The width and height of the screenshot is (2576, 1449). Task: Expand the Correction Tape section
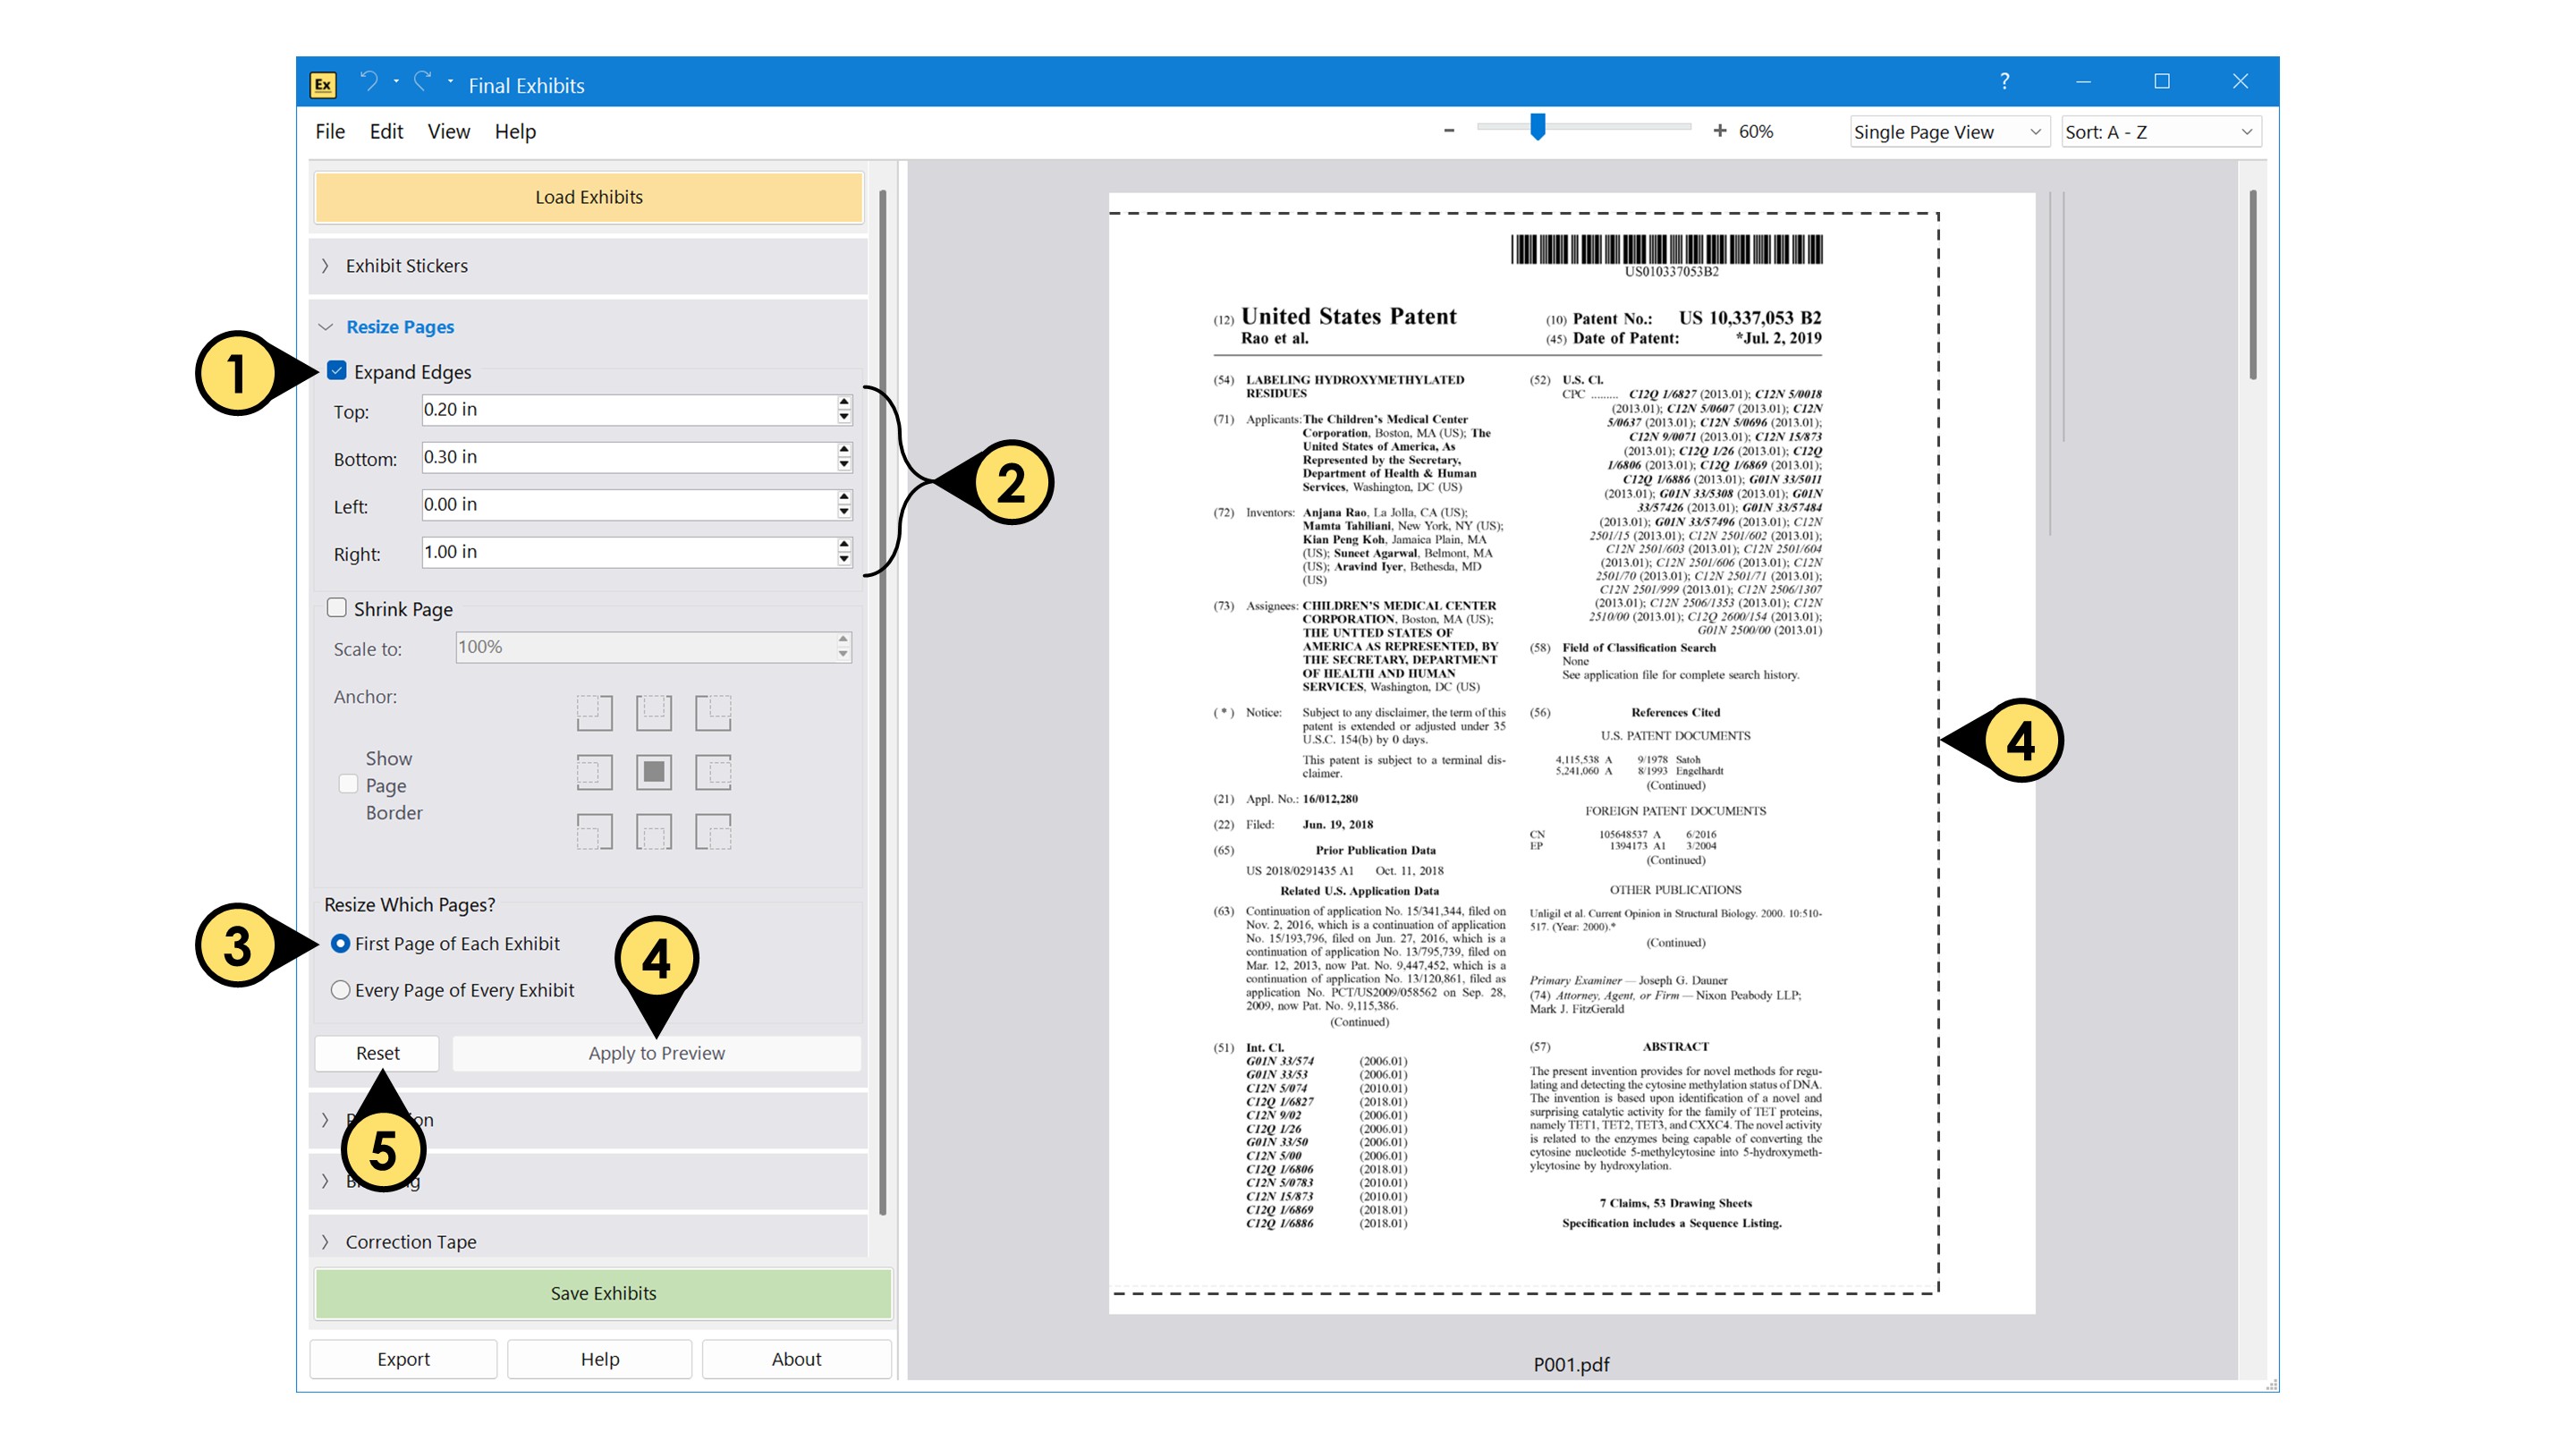(410, 1241)
